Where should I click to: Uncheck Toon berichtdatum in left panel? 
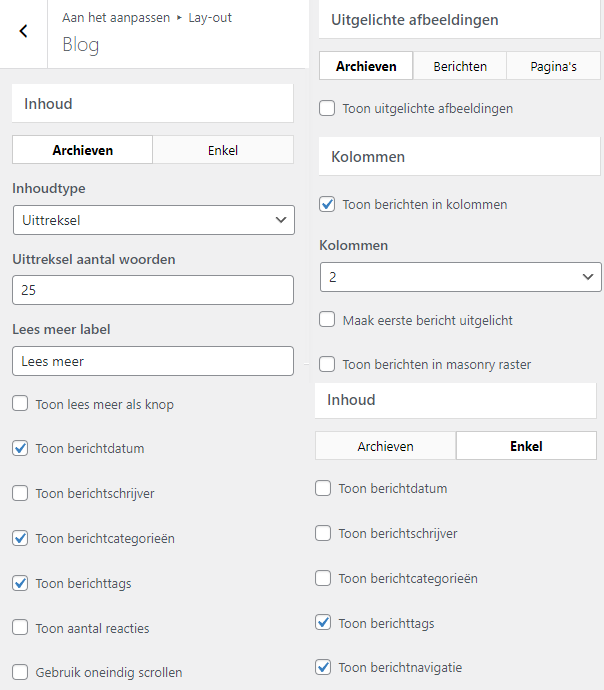coord(20,449)
